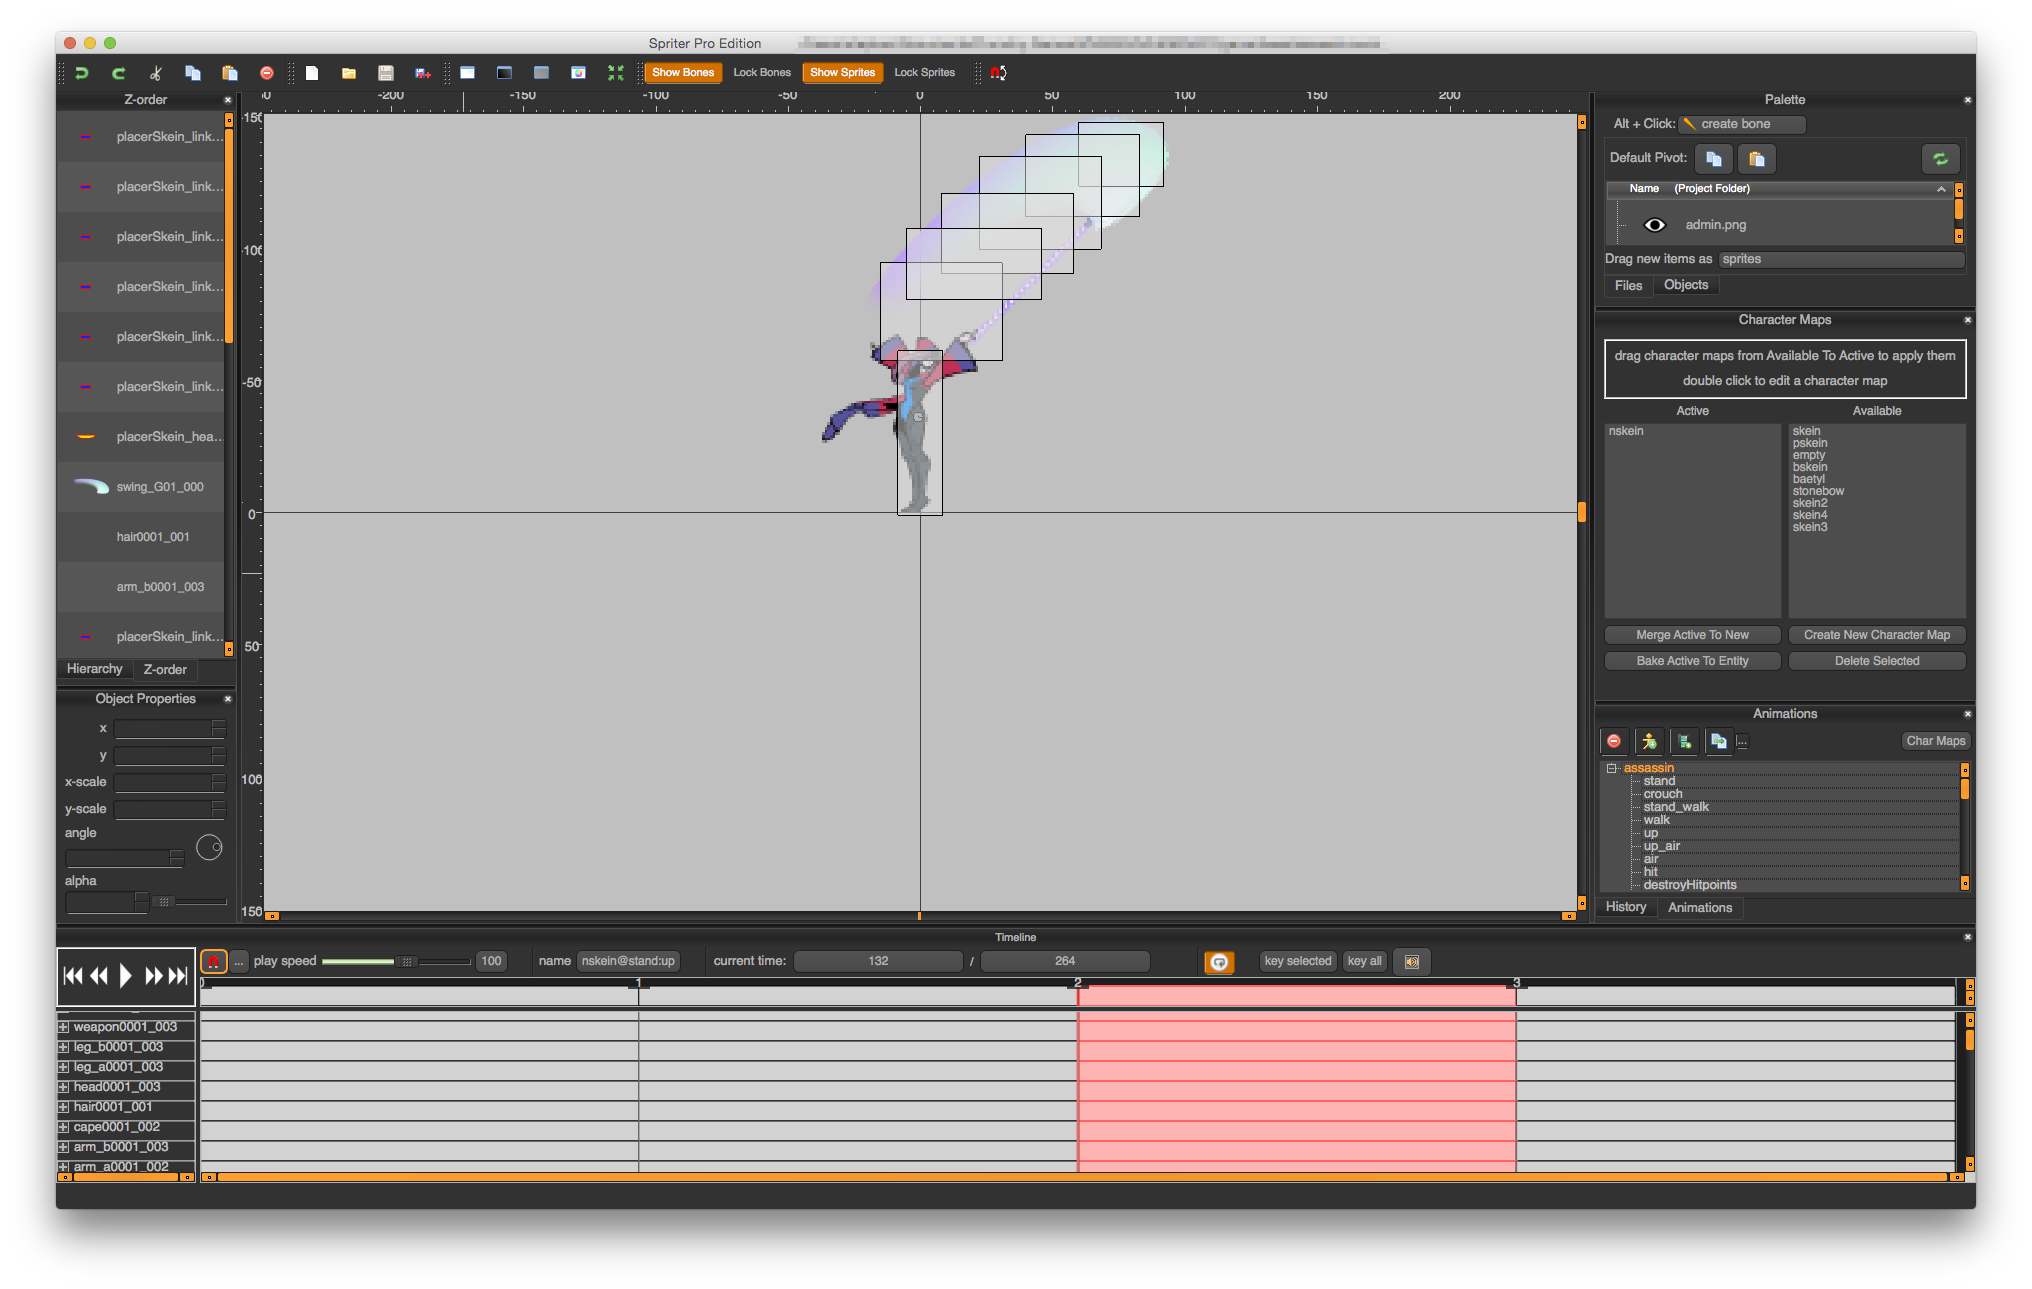The height and width of the screenshot is (1289, 2032).
Task: Collapse the assassin entity tree
Action: click(1611, 768)
